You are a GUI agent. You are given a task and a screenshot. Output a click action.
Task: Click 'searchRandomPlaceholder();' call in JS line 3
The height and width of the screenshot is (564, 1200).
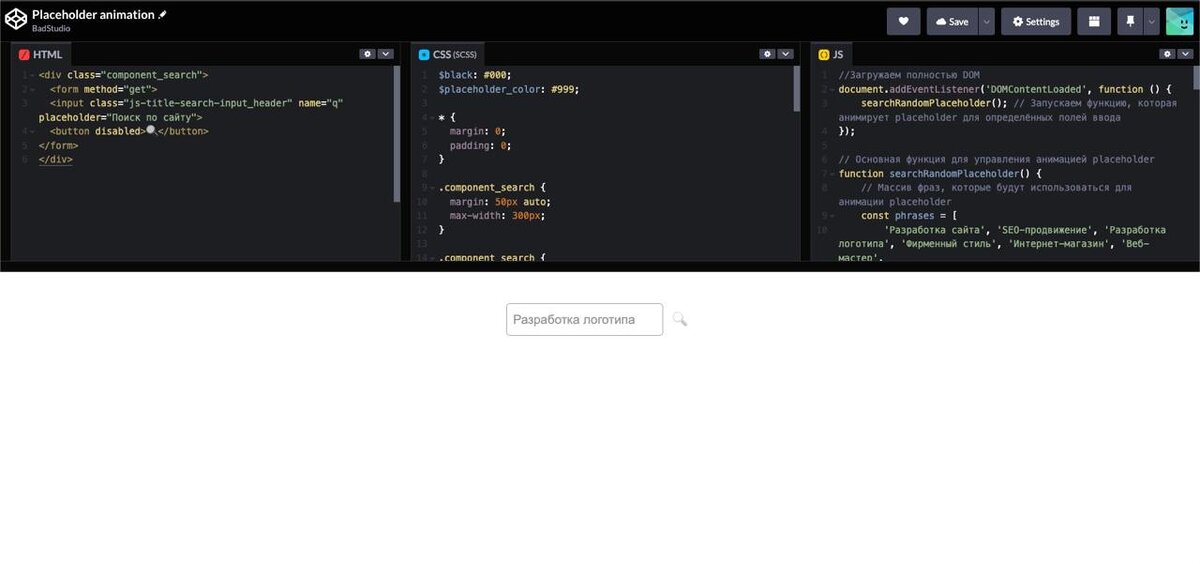coord(934,103)
